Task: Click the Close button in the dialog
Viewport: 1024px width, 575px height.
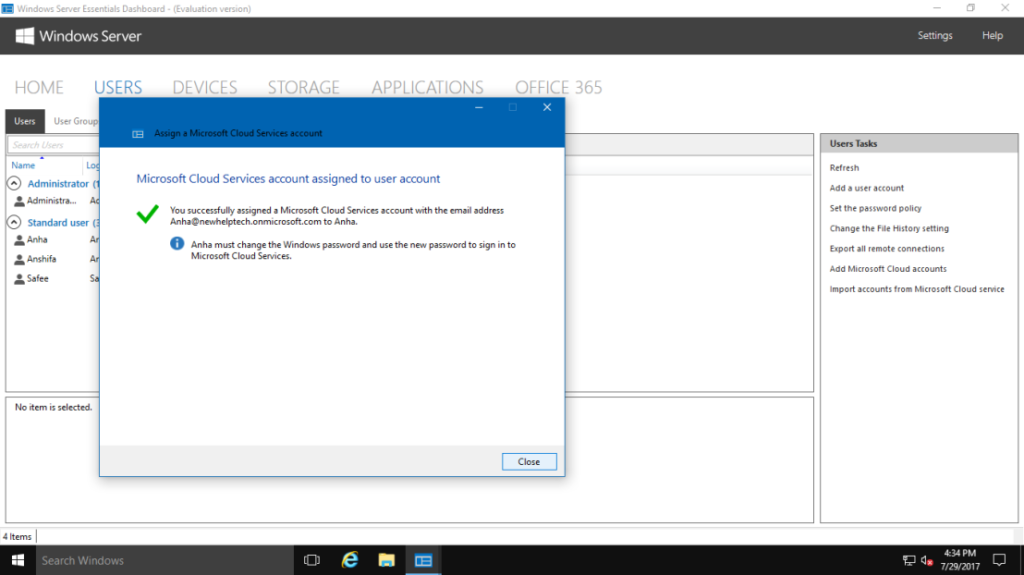Action: pos(529,461)
